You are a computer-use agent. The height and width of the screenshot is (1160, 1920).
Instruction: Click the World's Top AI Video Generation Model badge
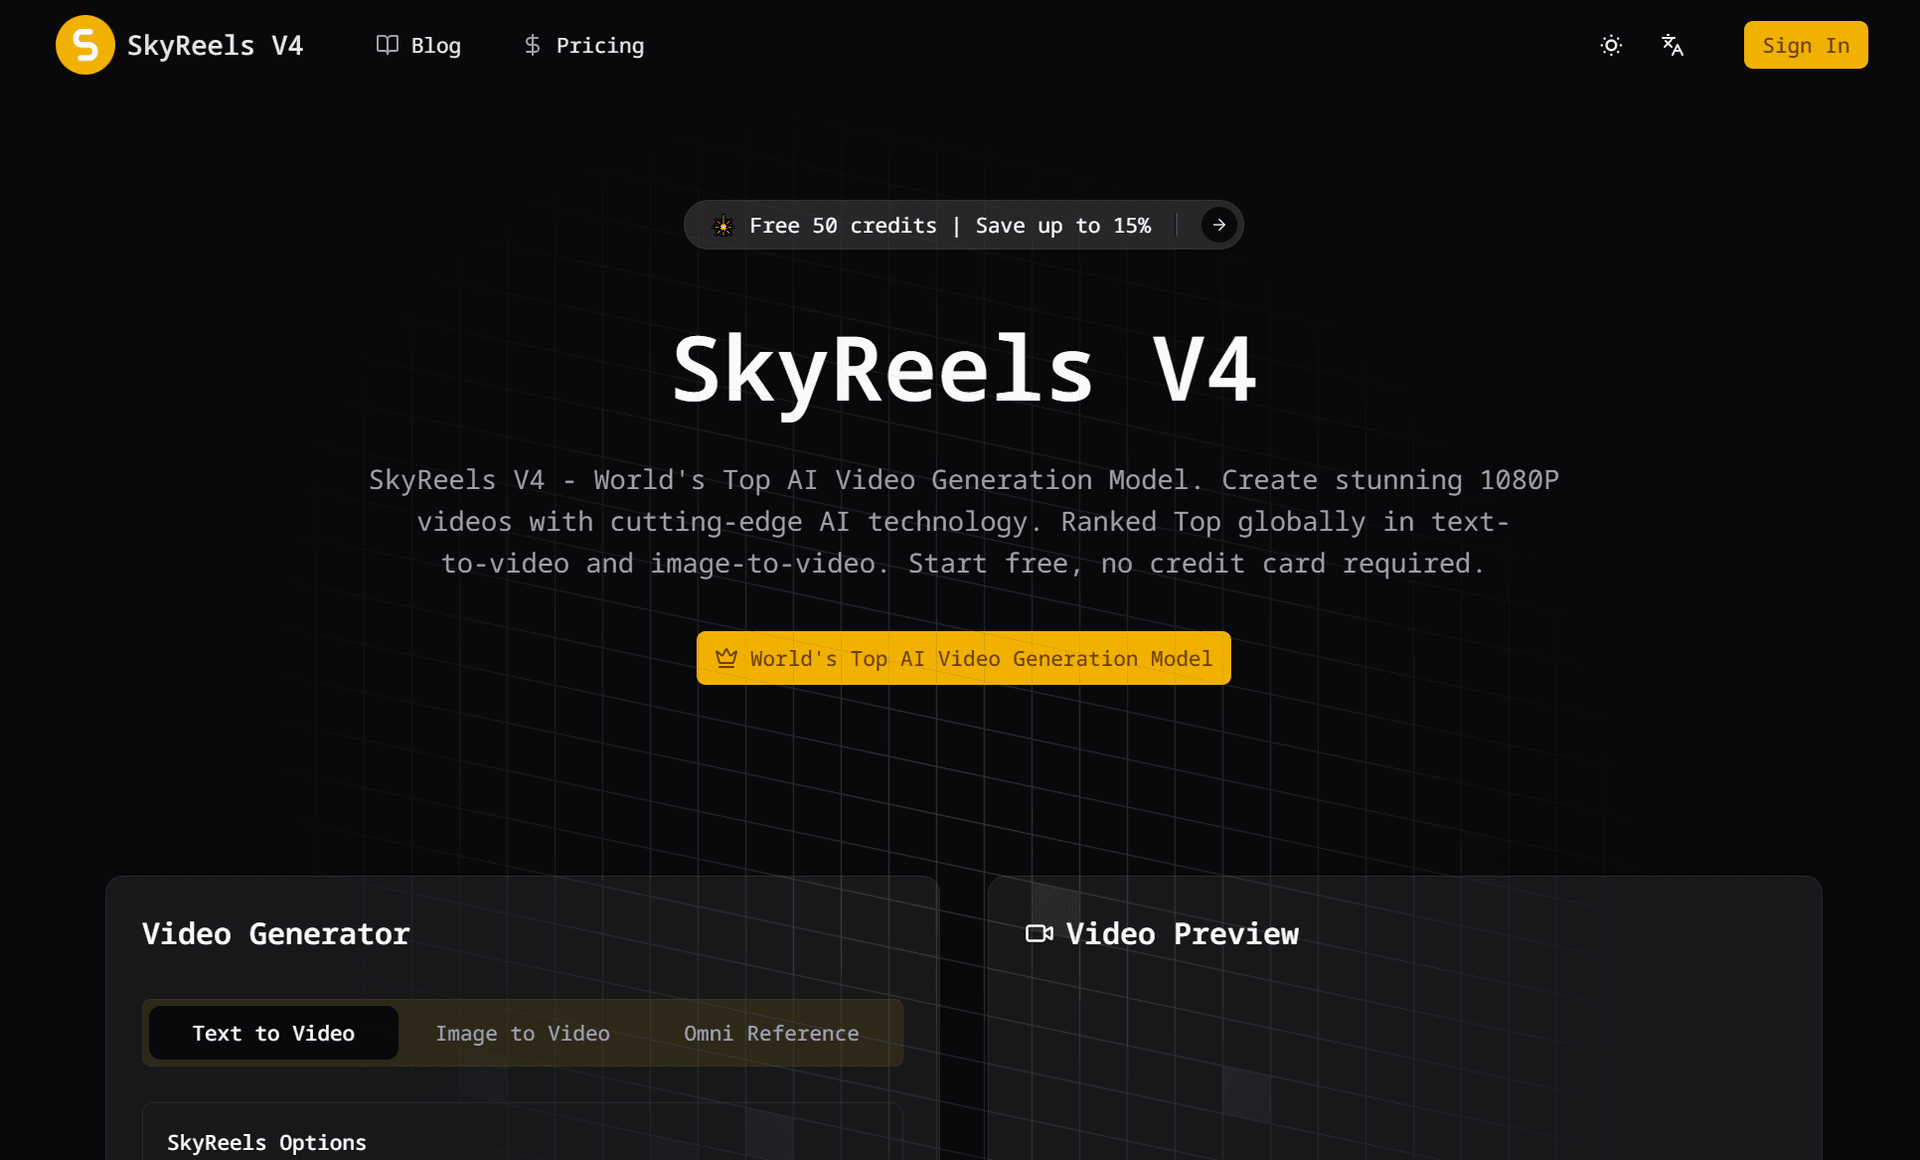[x=963, y=658]
